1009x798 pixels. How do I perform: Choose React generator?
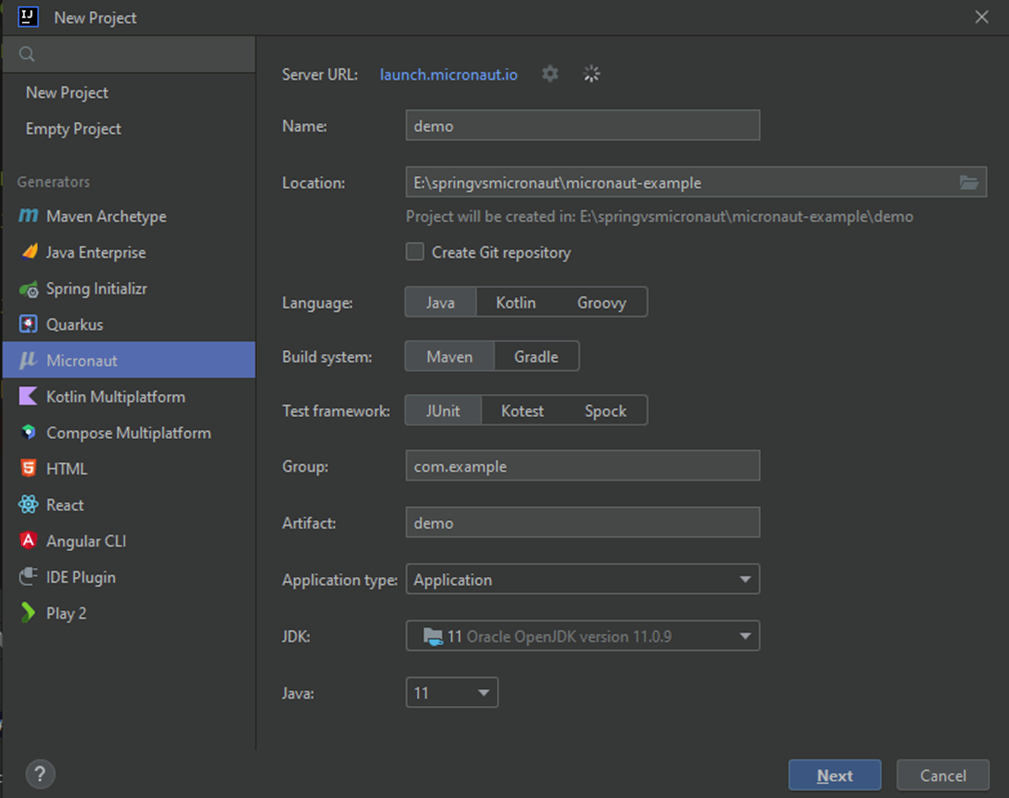(129, 505)
